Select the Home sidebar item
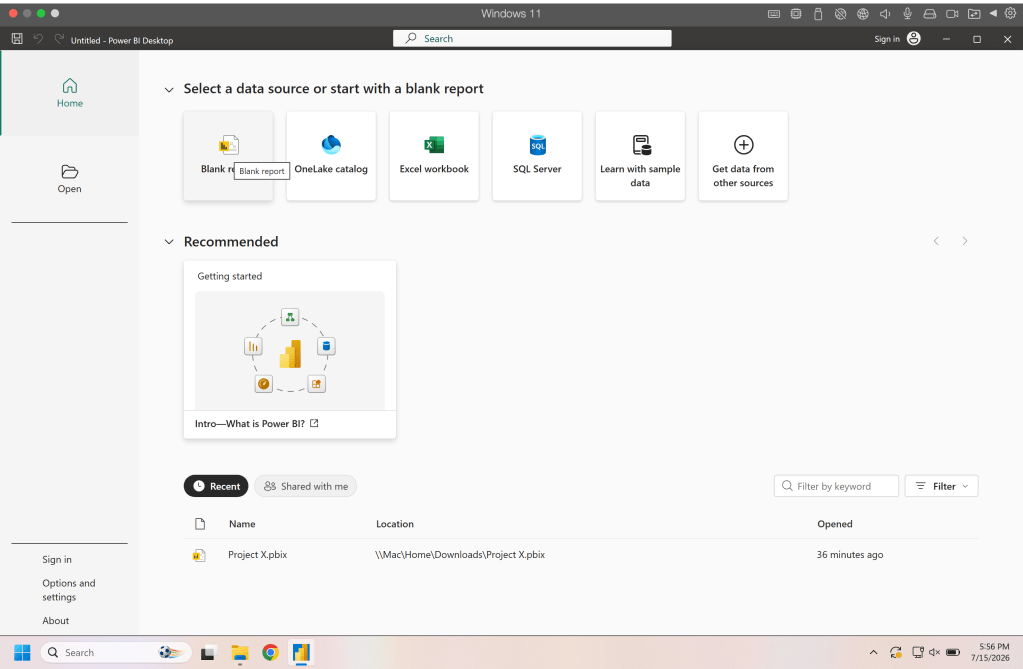1023x669 pixels. click(x=70, y=93)
